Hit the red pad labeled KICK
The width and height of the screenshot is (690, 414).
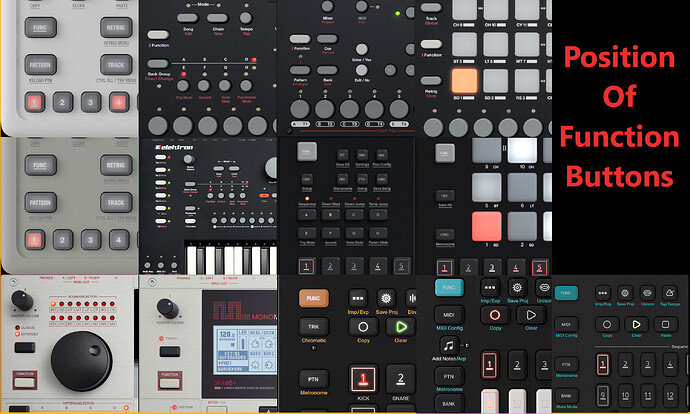(363, 378)
